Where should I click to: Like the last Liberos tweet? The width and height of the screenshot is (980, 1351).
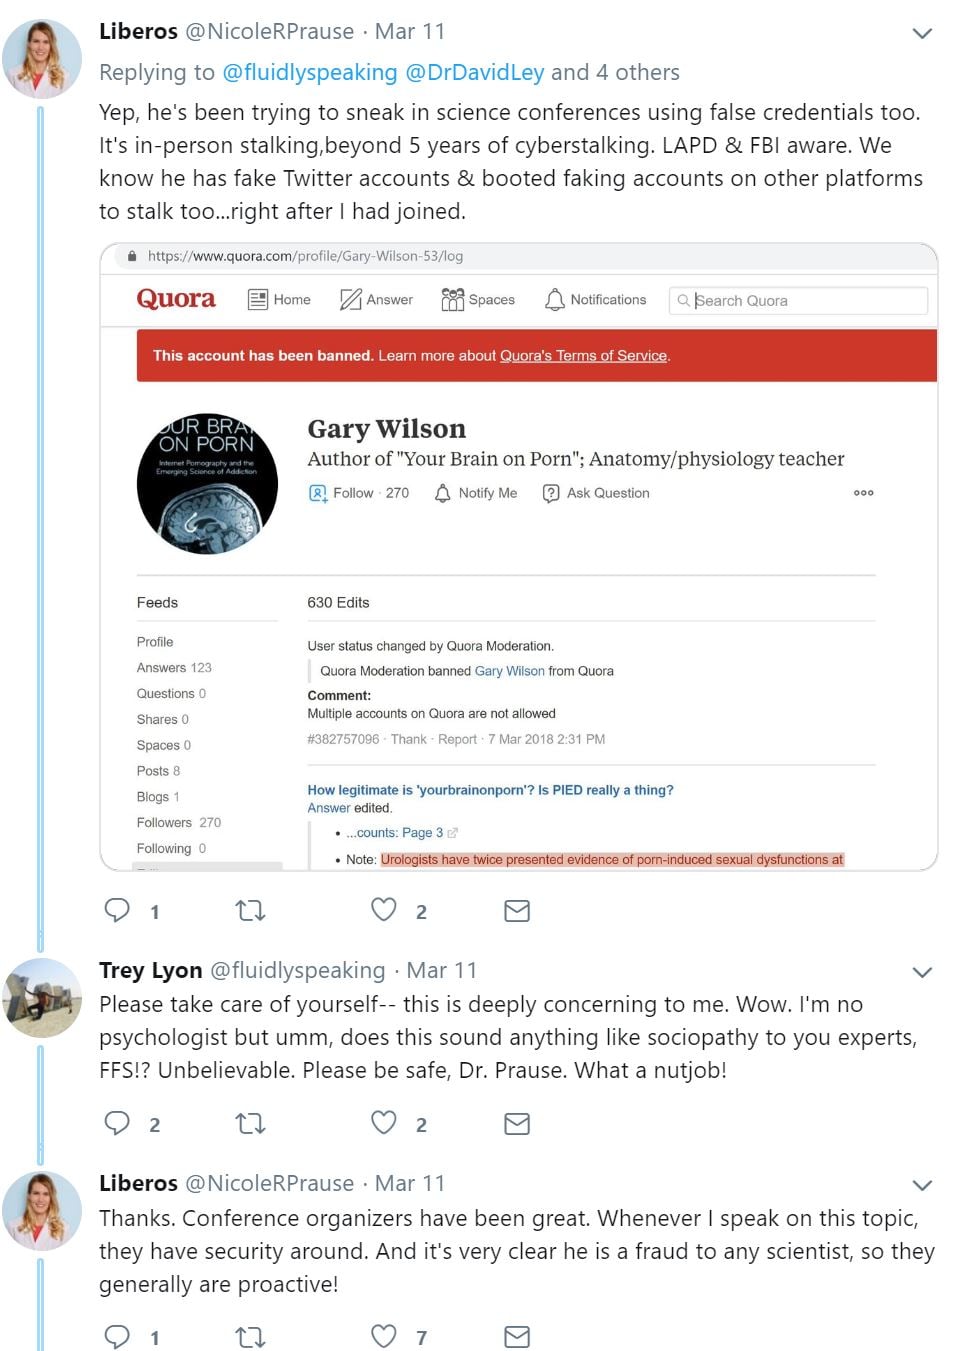tap(384, 1336)
